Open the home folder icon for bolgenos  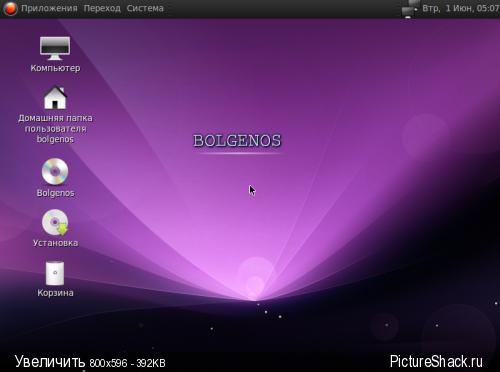(55, 98)
